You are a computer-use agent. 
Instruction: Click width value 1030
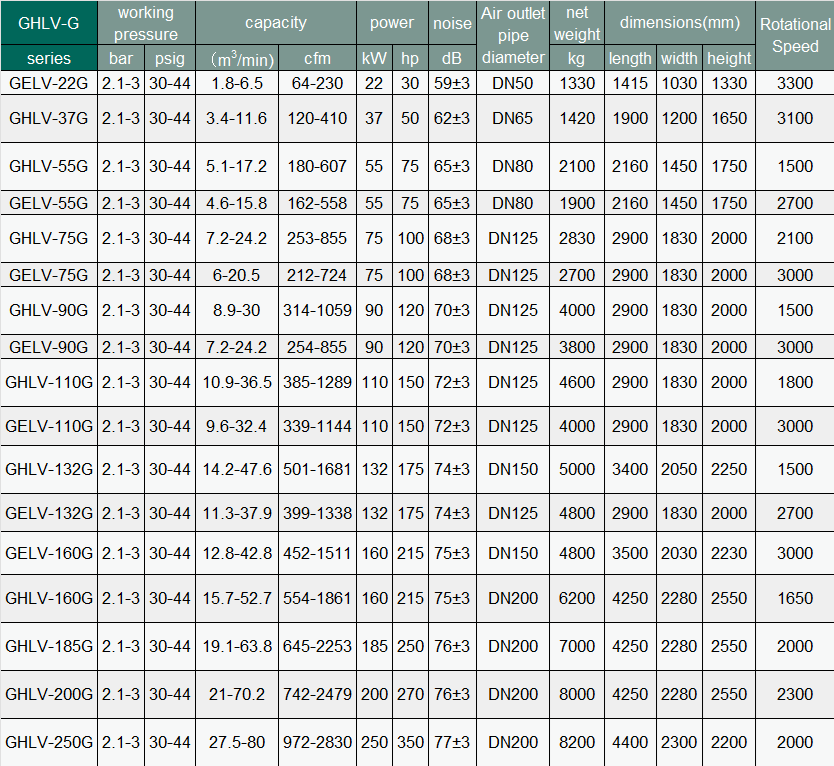click(x=679, y=83)
